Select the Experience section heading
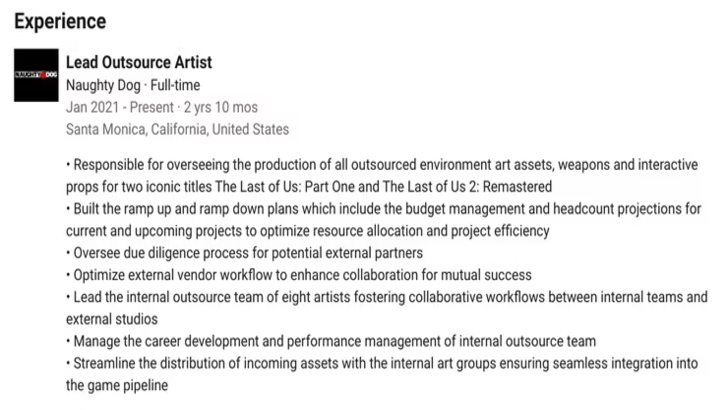This screenshot has width=728, height=410. point(60,21)
